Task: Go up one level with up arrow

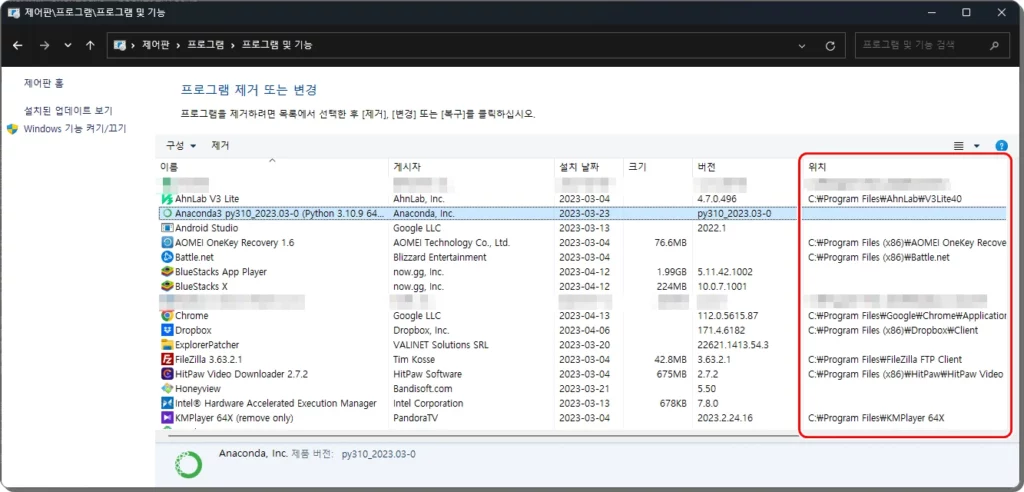Action: coord(90,46)
